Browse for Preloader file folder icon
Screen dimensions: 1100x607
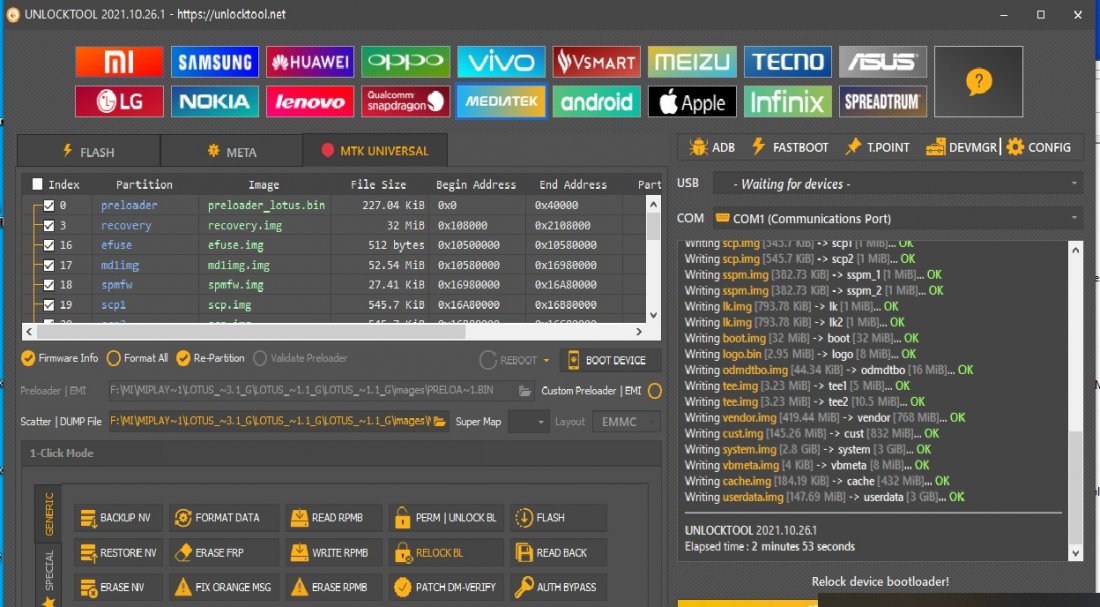[x=525, y=391]
